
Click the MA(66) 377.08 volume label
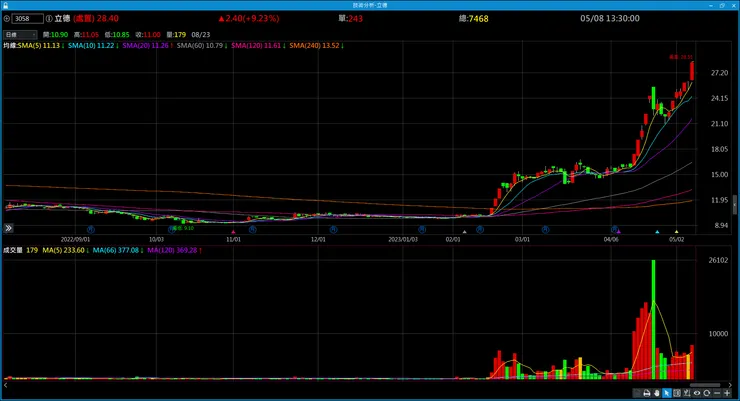(x=118, y=250)
